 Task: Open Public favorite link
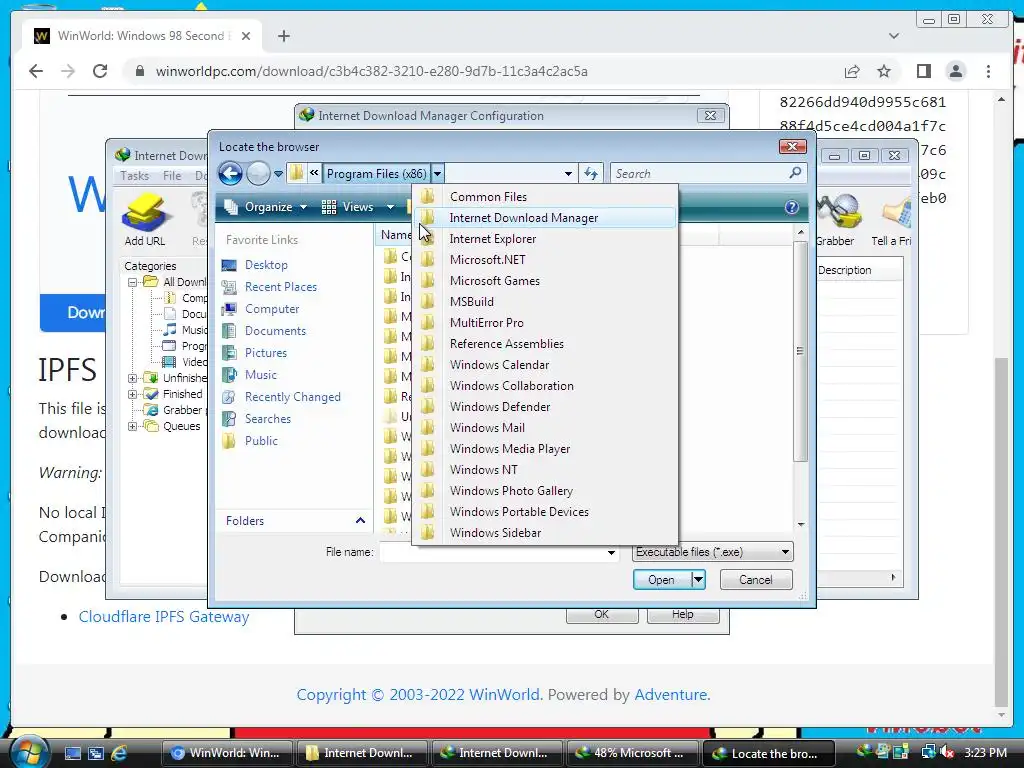pyautogui.click(x=261, y=441)
